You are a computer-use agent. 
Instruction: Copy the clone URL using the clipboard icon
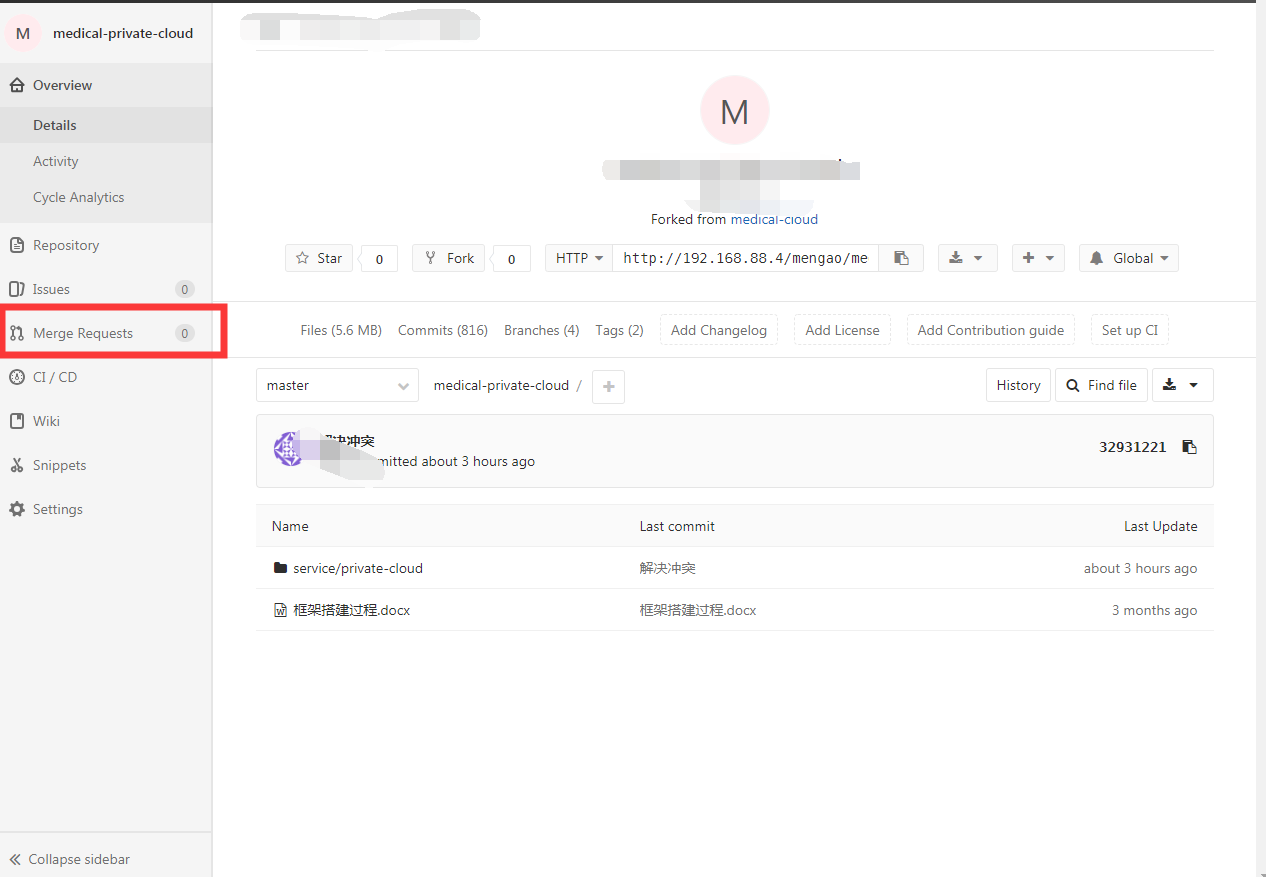[901, 257]
